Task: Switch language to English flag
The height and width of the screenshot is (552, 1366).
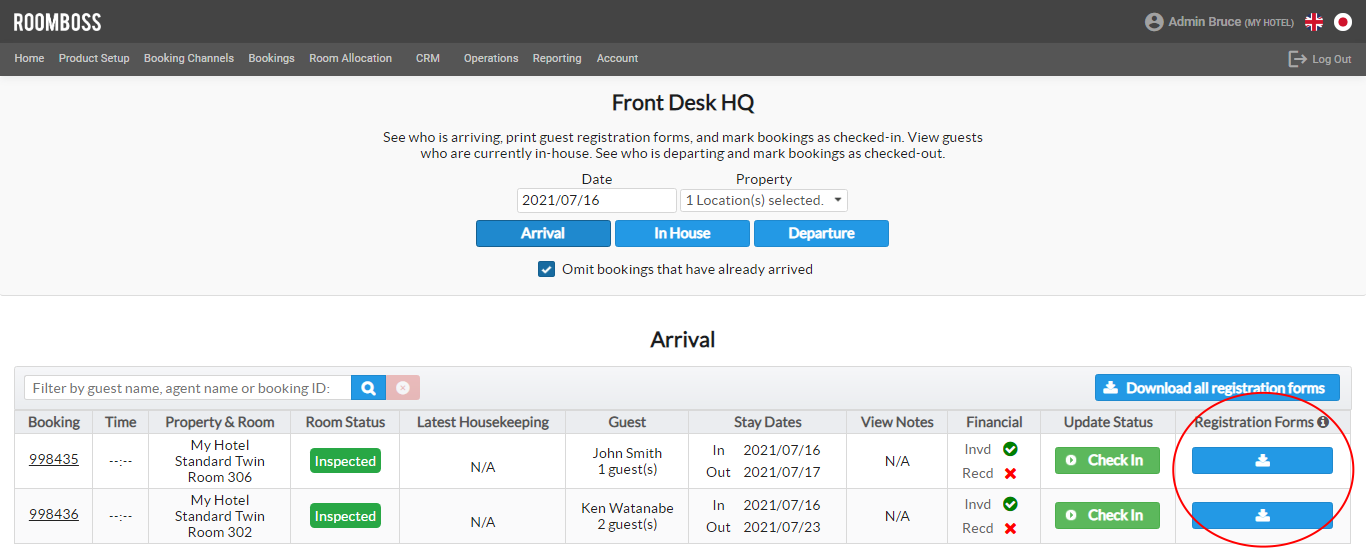Action: (x=1314, y=22)
